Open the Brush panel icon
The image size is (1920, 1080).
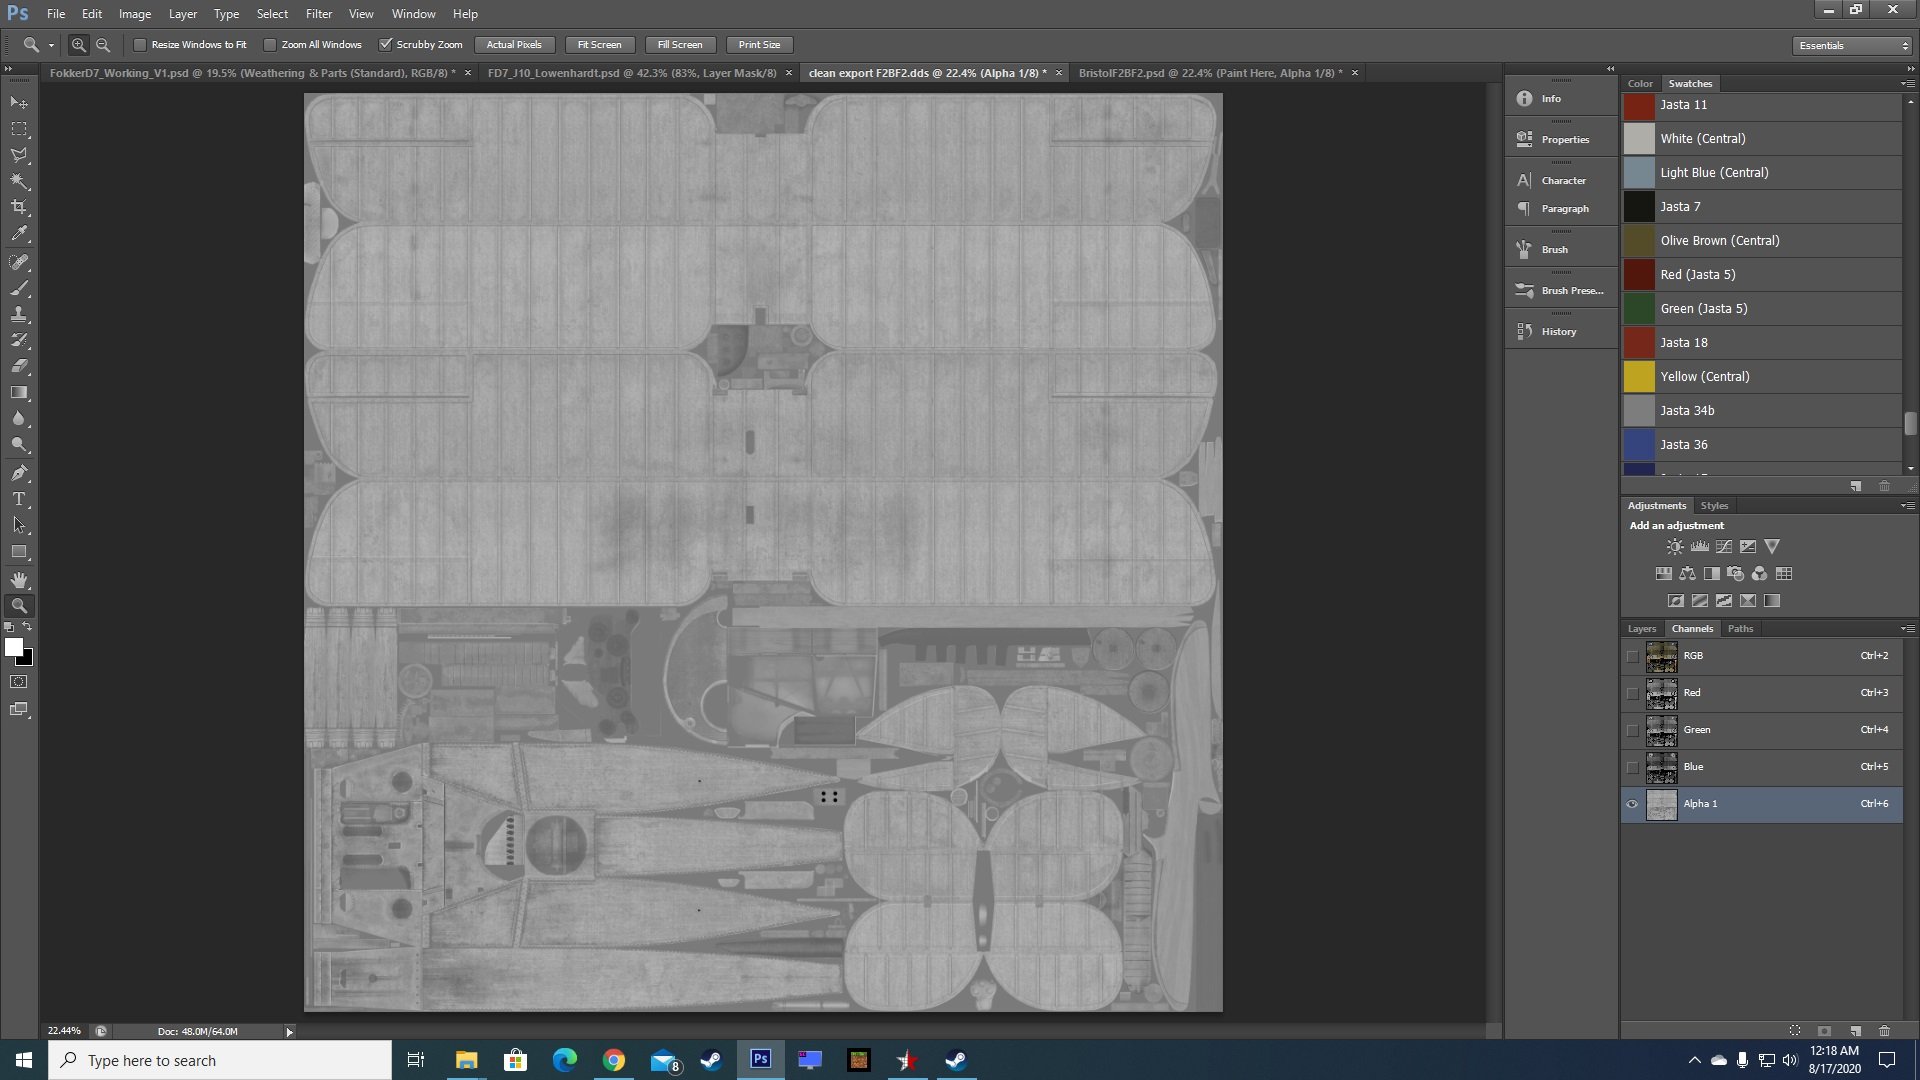[1524, 249]
